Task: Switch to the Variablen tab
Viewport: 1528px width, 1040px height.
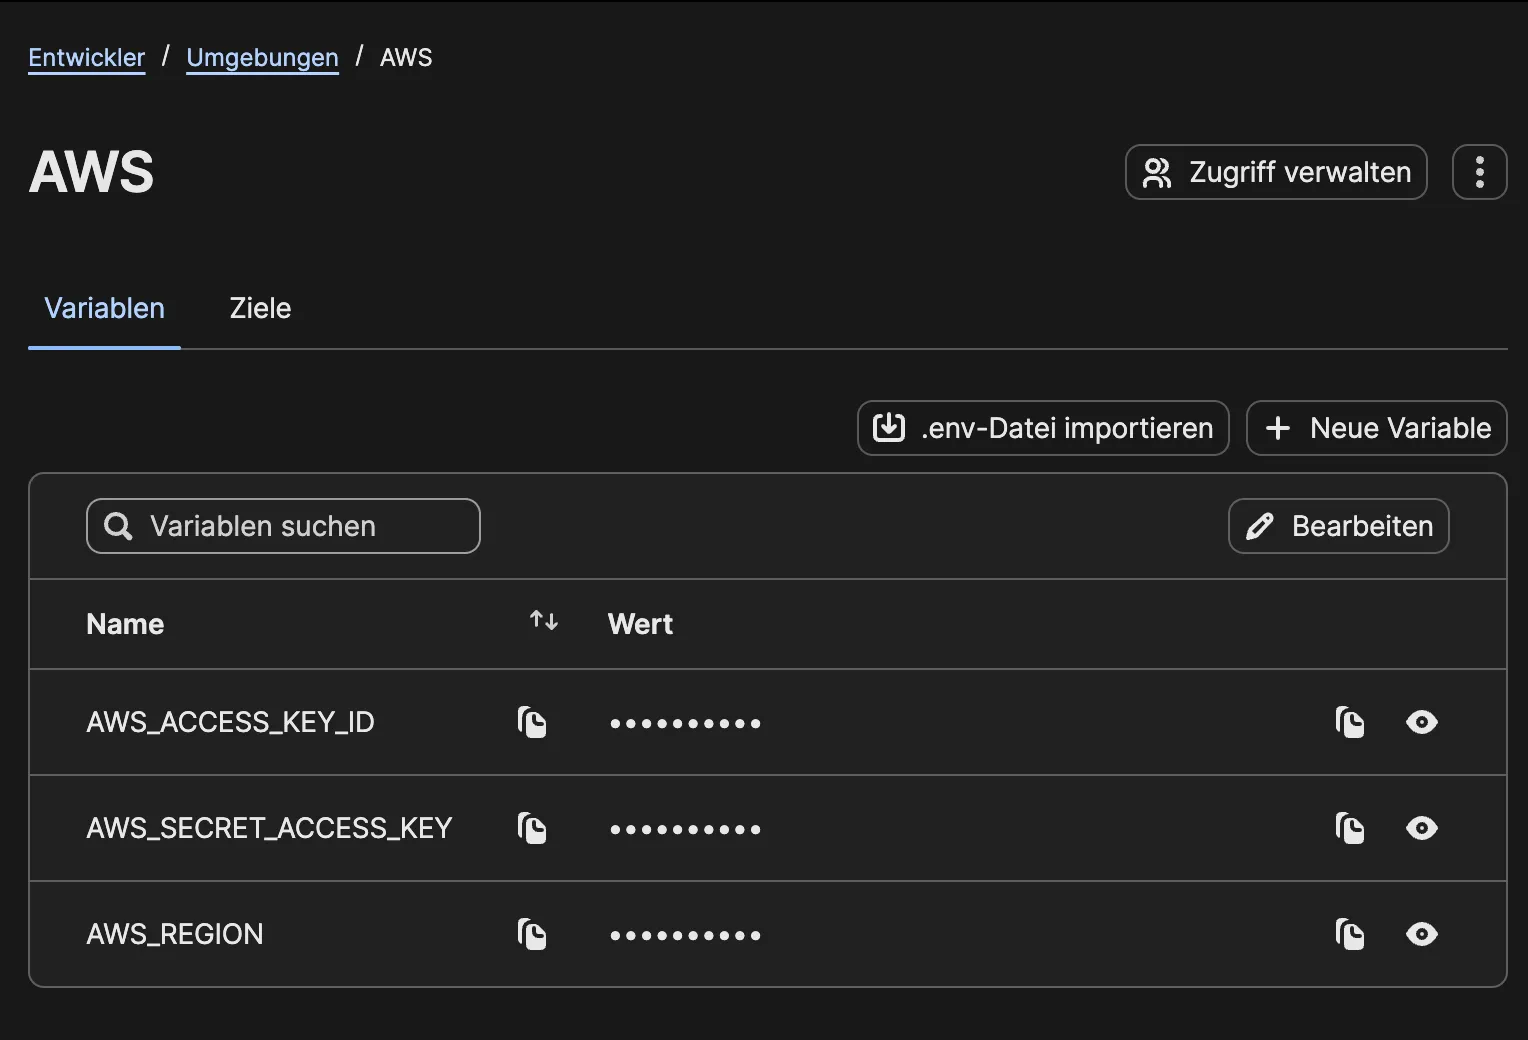Action: 104,308
